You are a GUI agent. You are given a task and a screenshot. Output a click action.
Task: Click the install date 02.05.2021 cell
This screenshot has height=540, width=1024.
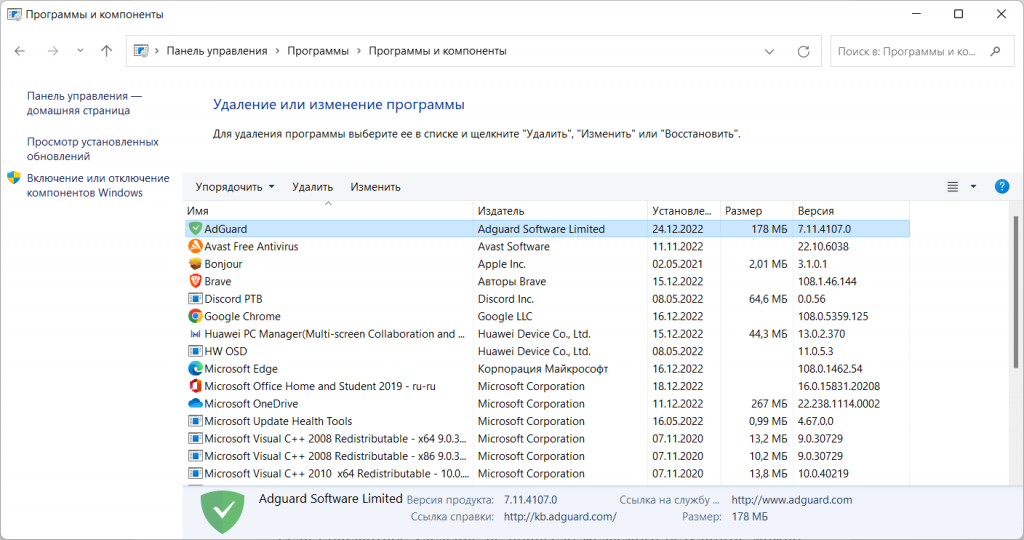click(x=677, y=264)
